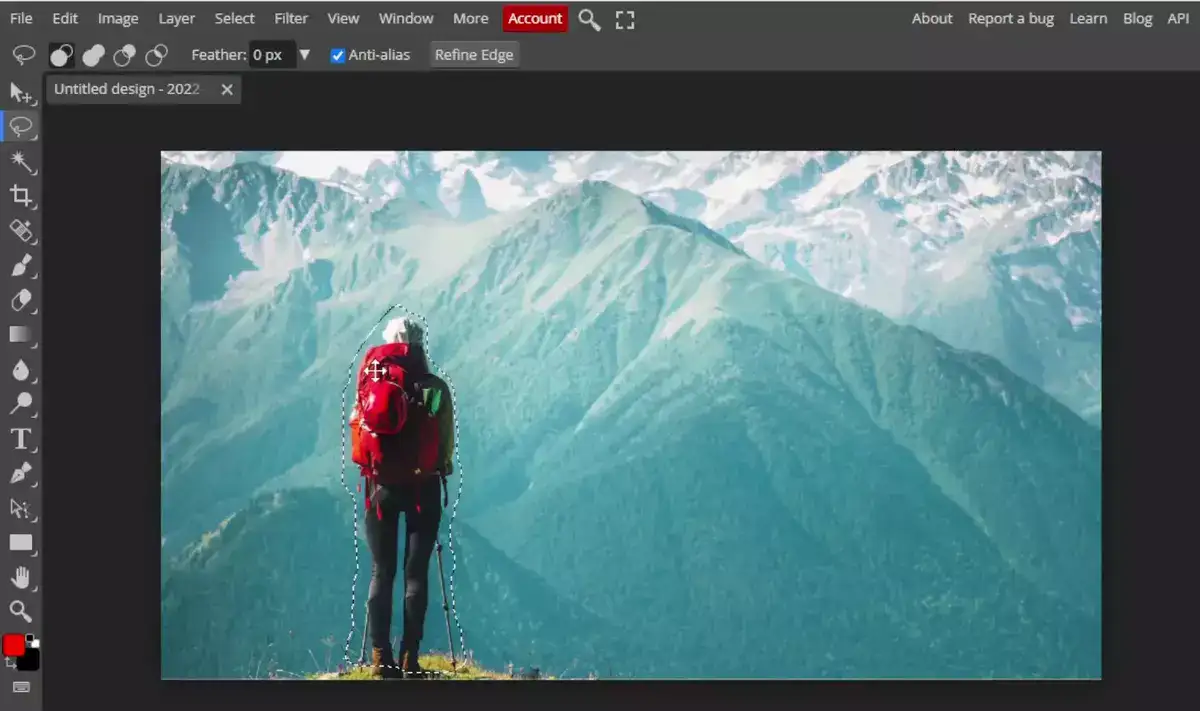Open the red foreground color swatch
The height and width of the screenshot is (711, 1200).
(x=13, y=645)
